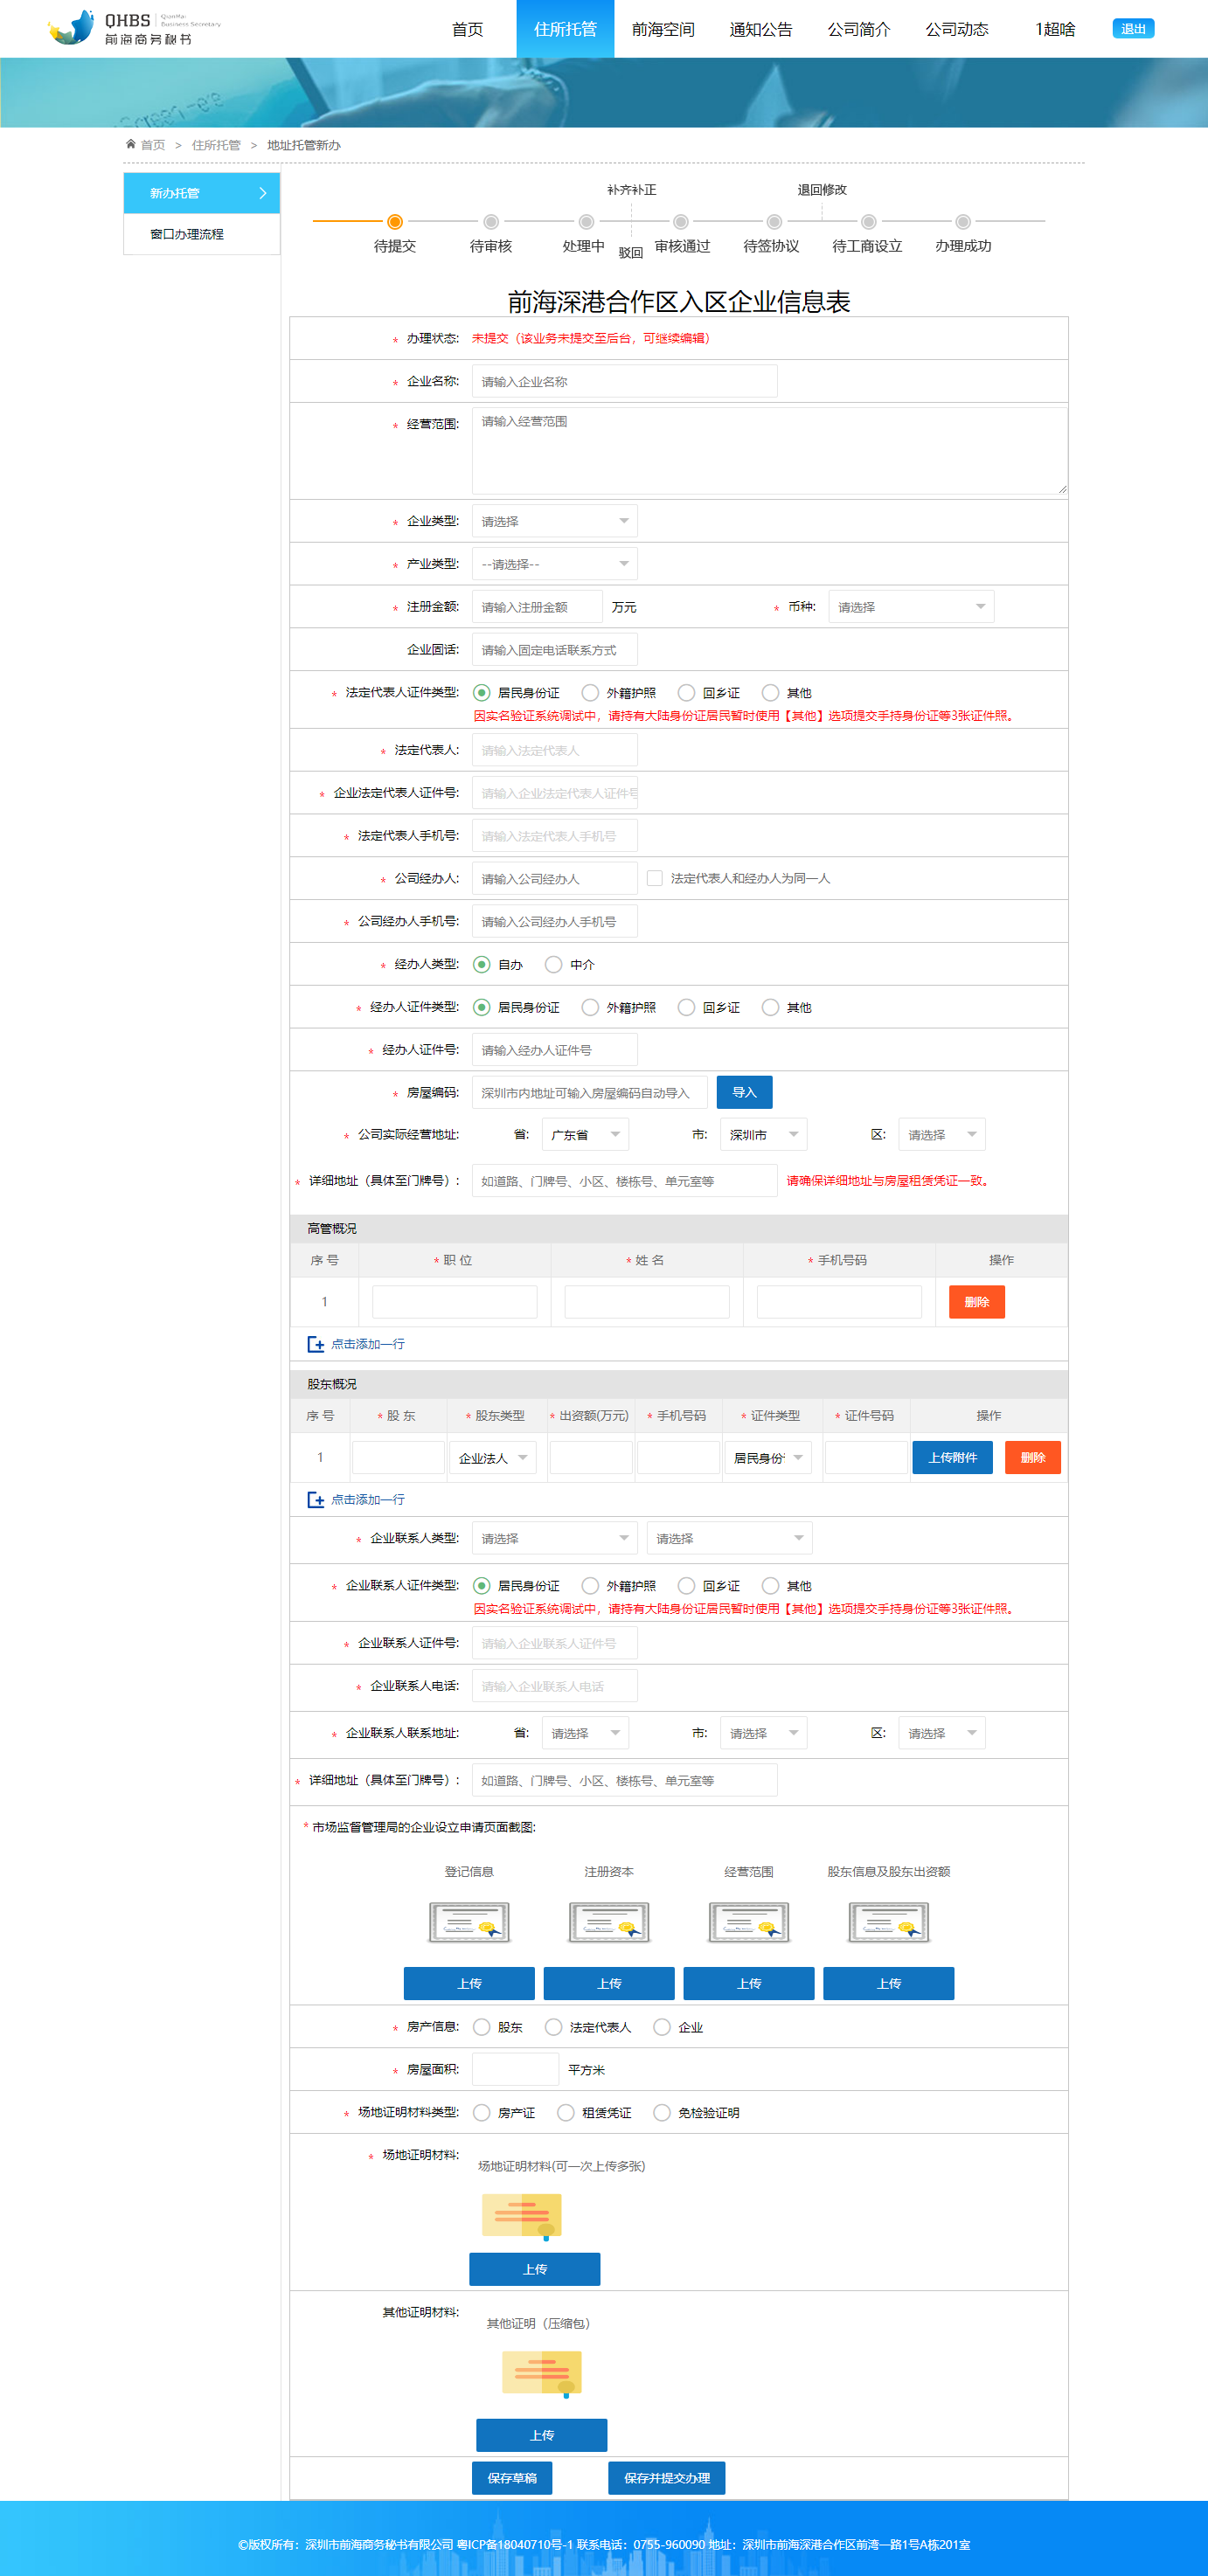Click the add-row icon under 股东概况

coord(315,1499)
